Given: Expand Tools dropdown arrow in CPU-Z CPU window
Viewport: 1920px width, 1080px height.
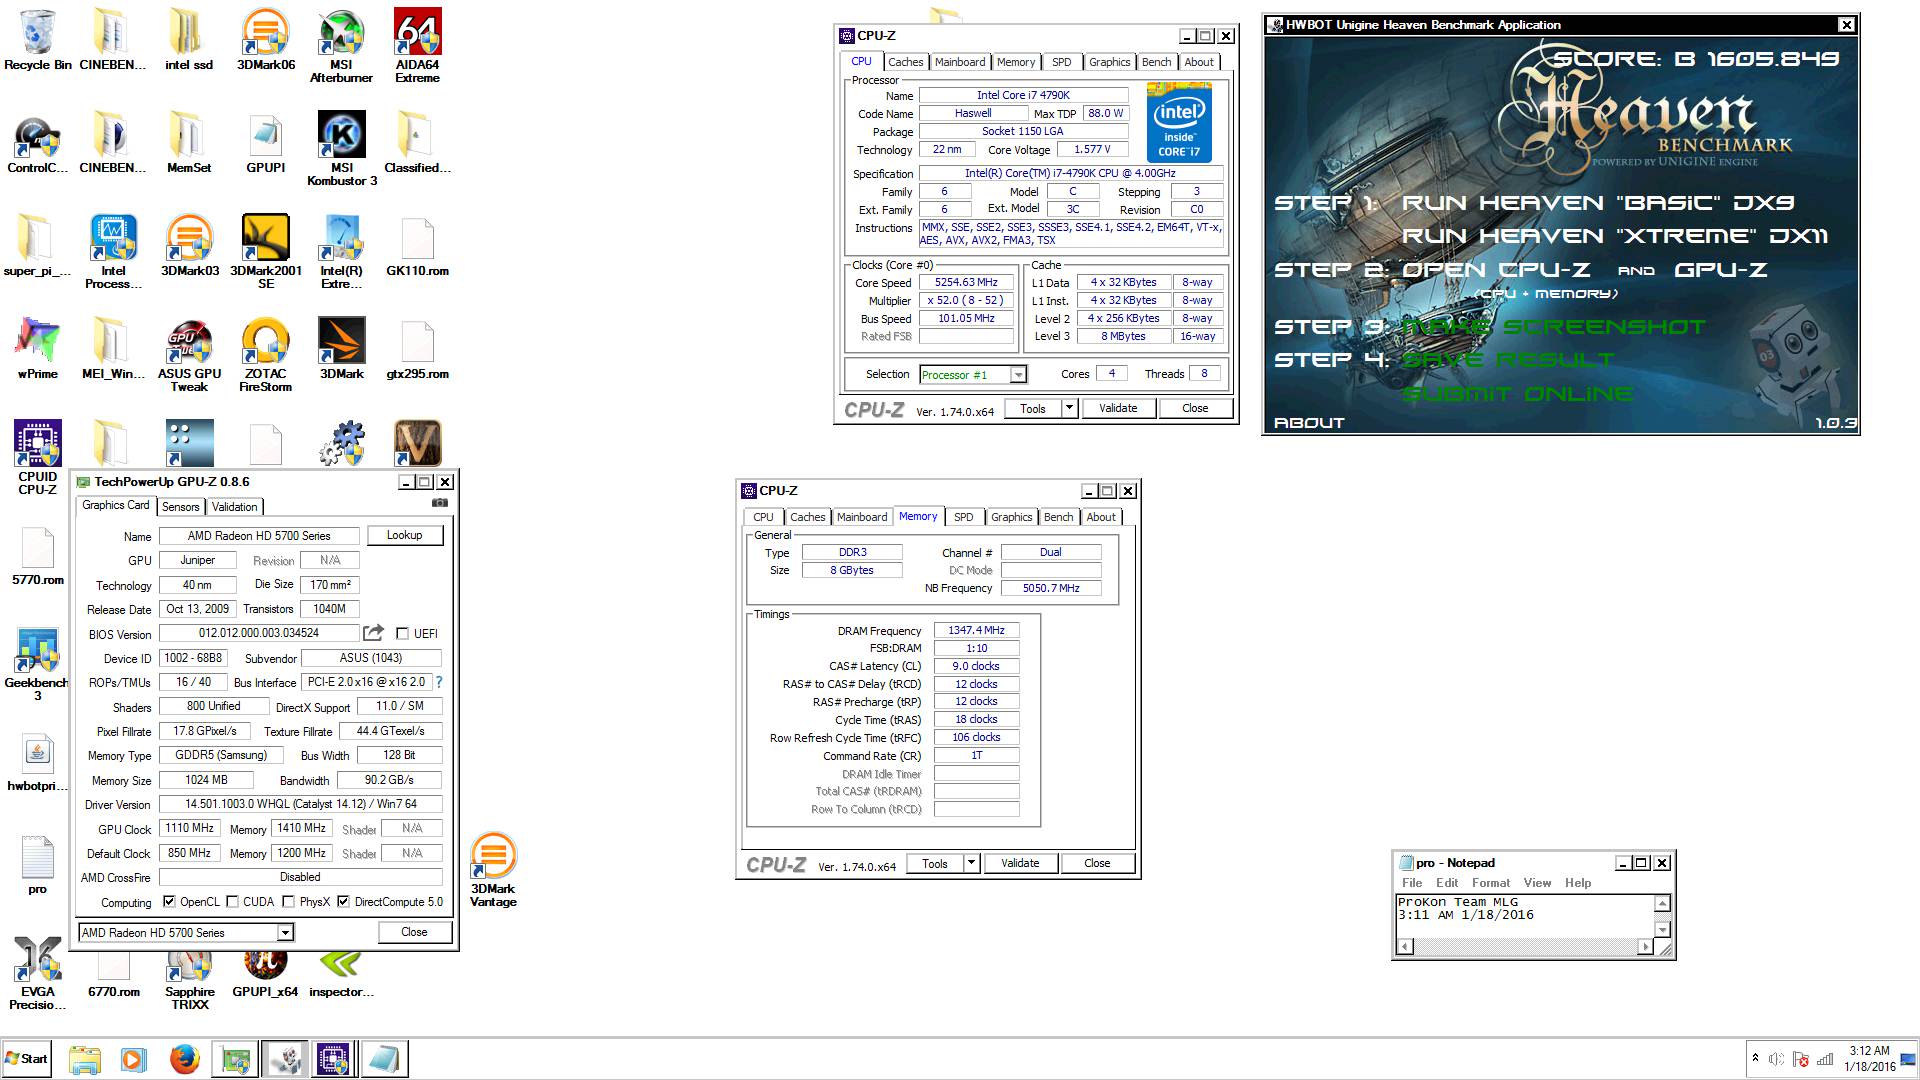Looking at the screenshot, I should point(1069,408).
